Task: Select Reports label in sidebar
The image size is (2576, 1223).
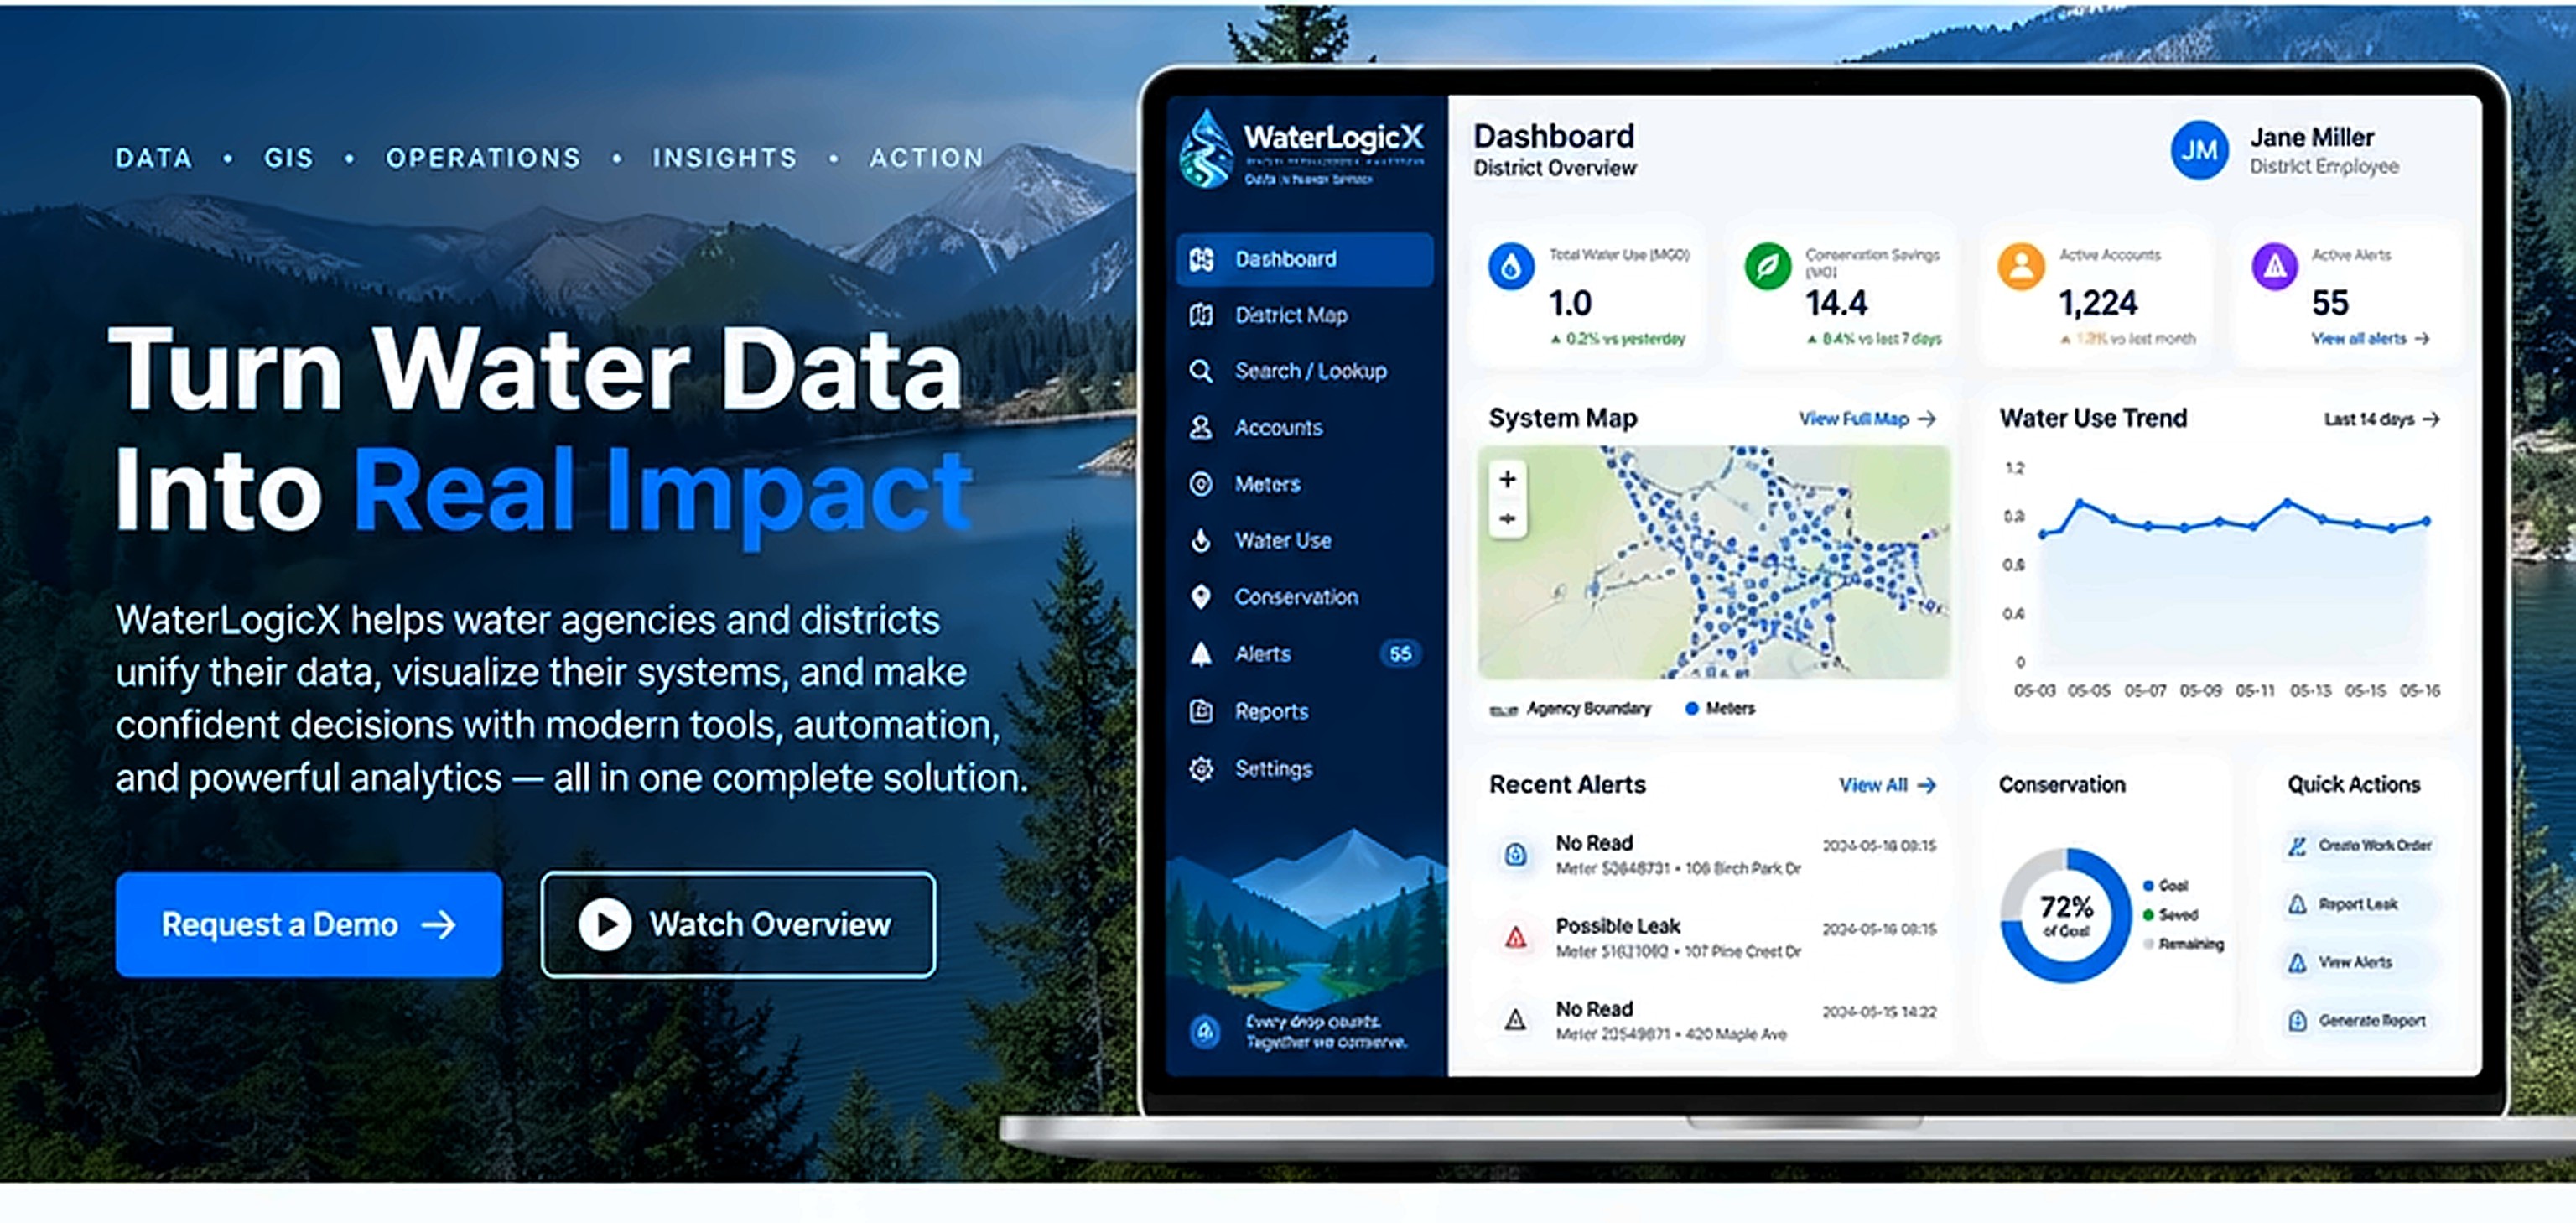Action: click(1271, 711)
